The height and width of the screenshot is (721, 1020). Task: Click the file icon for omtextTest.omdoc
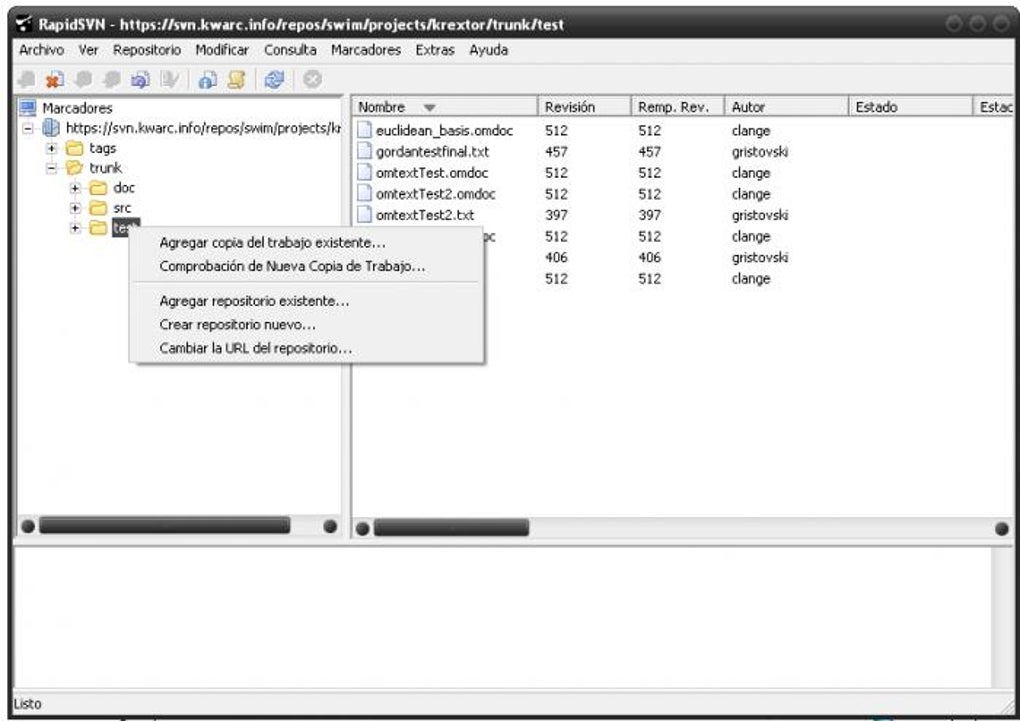364,172
